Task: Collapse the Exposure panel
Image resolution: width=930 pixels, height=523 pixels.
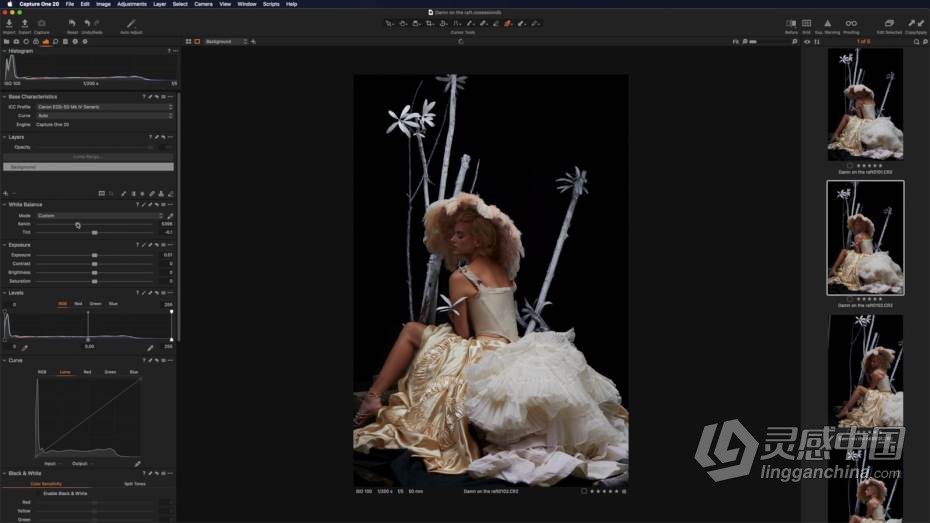Action: pos(5,245)
